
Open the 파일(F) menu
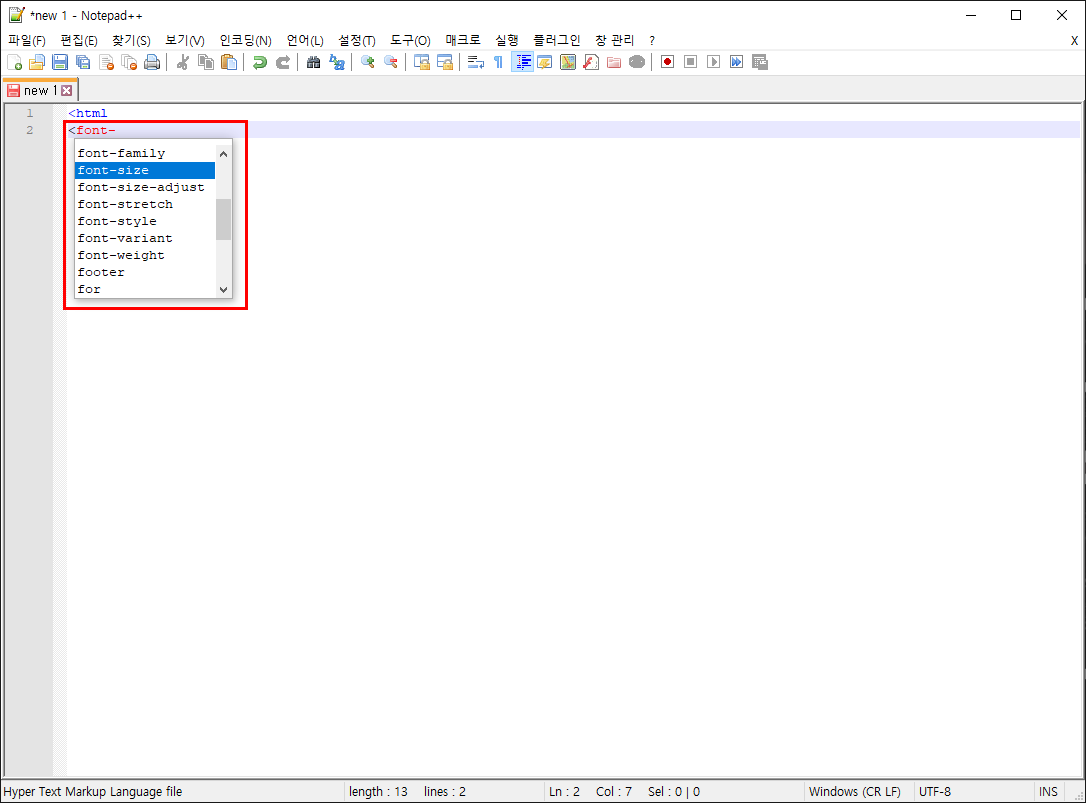pyautogui.click(x=27, y=40)
